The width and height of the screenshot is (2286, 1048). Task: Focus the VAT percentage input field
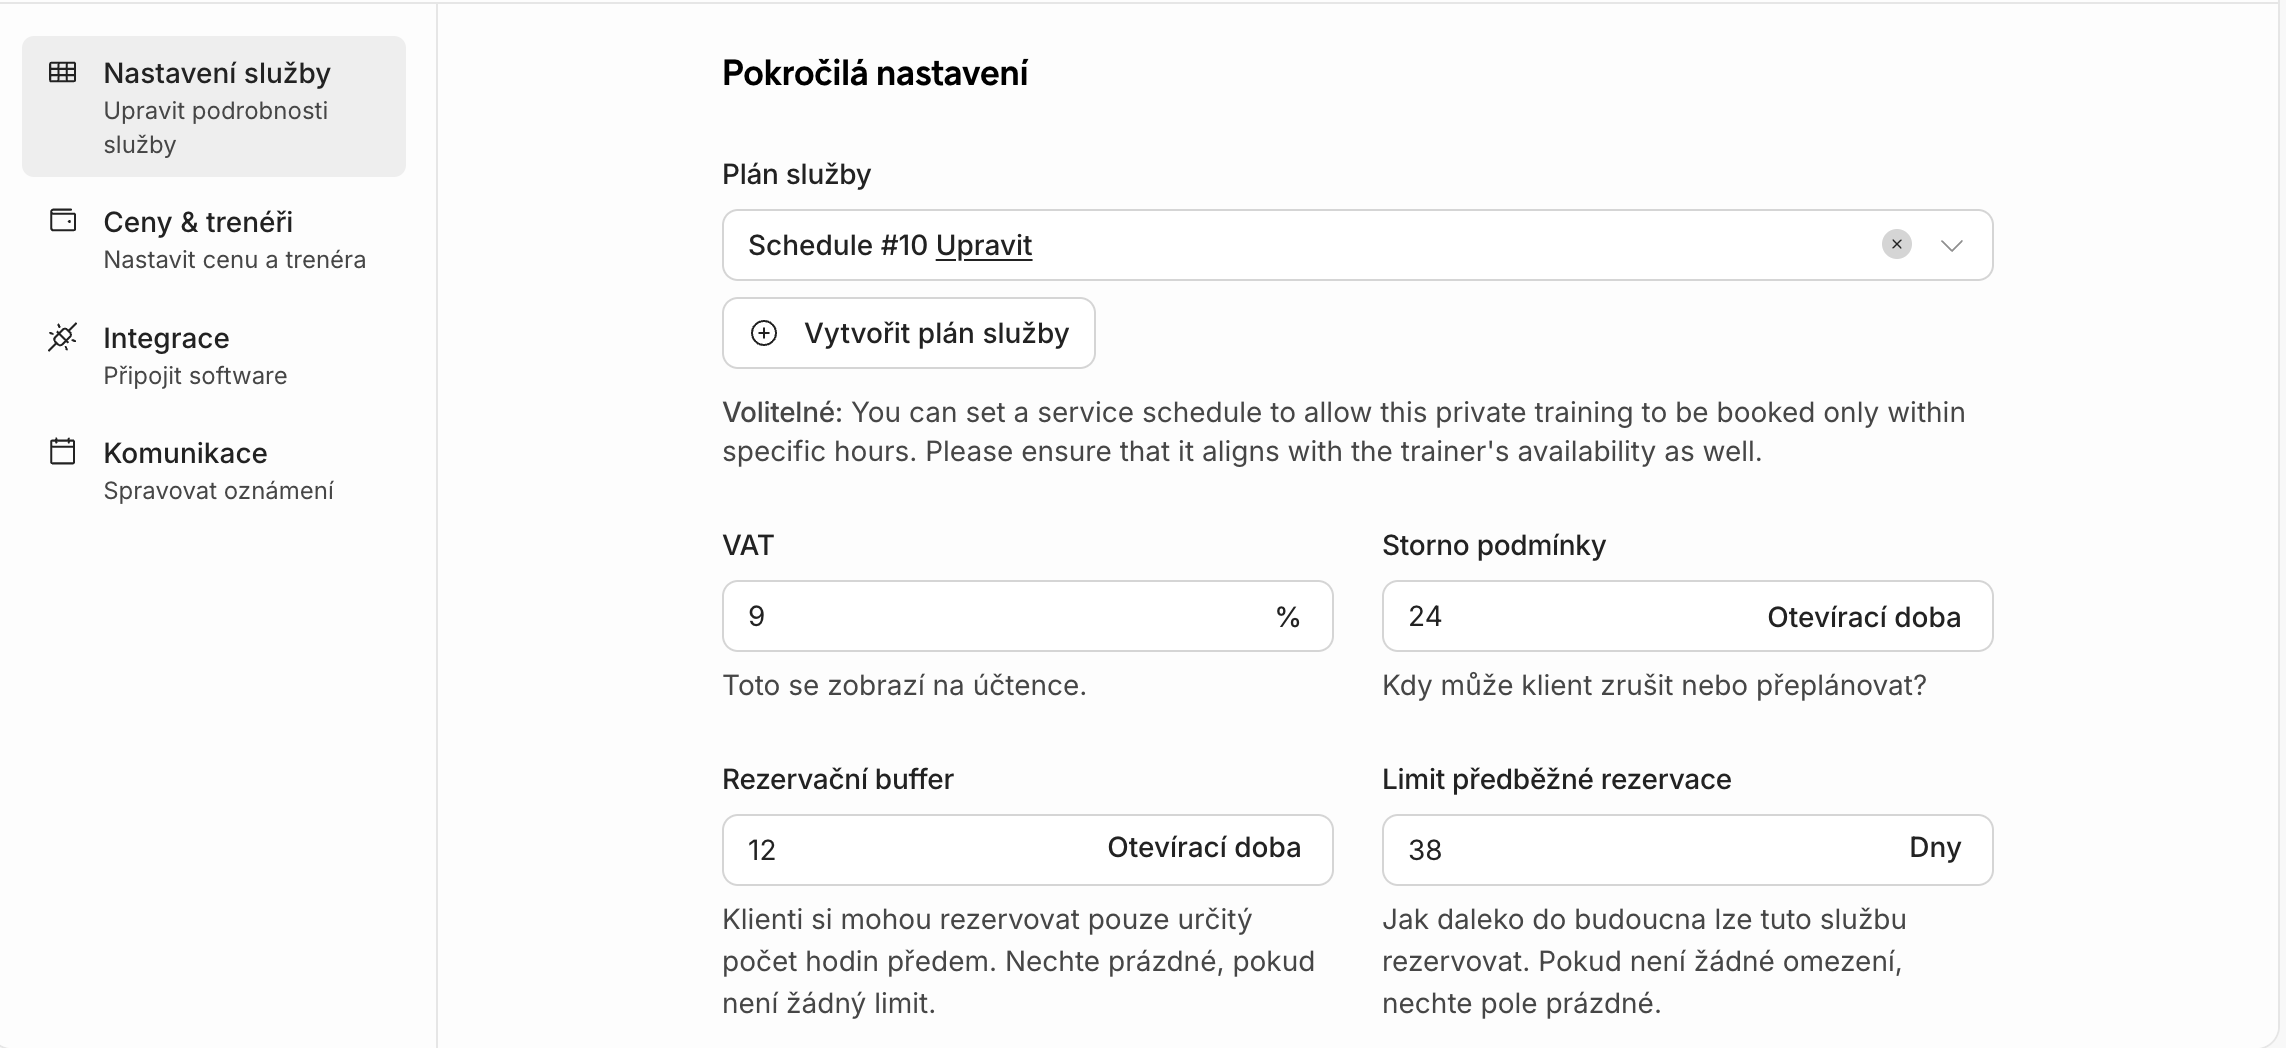pos(1000,616)
